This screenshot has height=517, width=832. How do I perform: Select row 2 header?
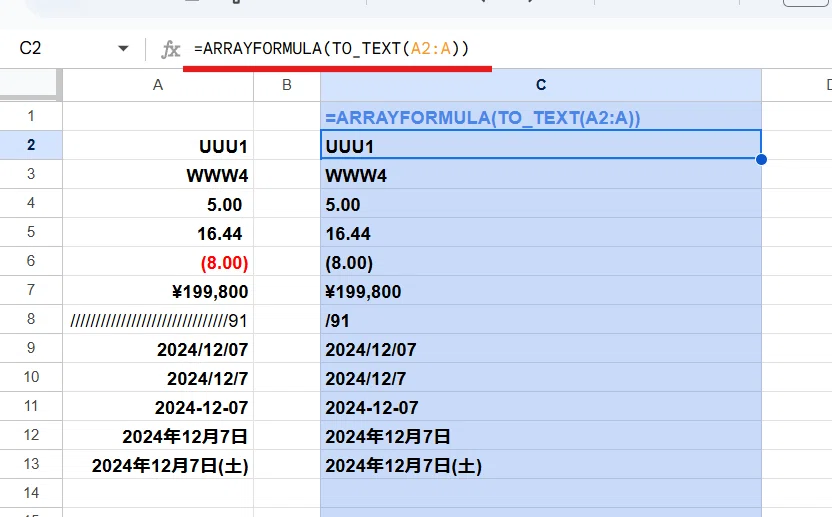pyautogui.click(x=31, y=145)
